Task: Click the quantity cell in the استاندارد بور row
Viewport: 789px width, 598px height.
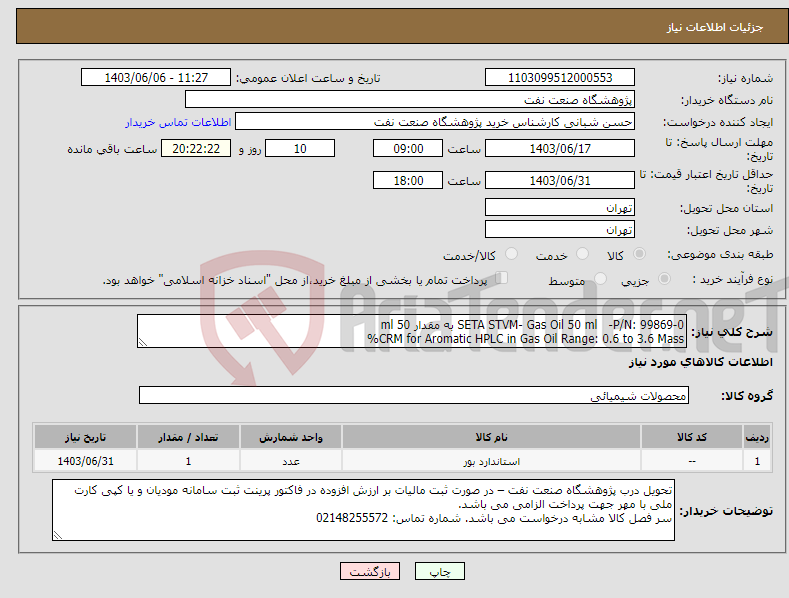Action: click(x=188, y=461)
